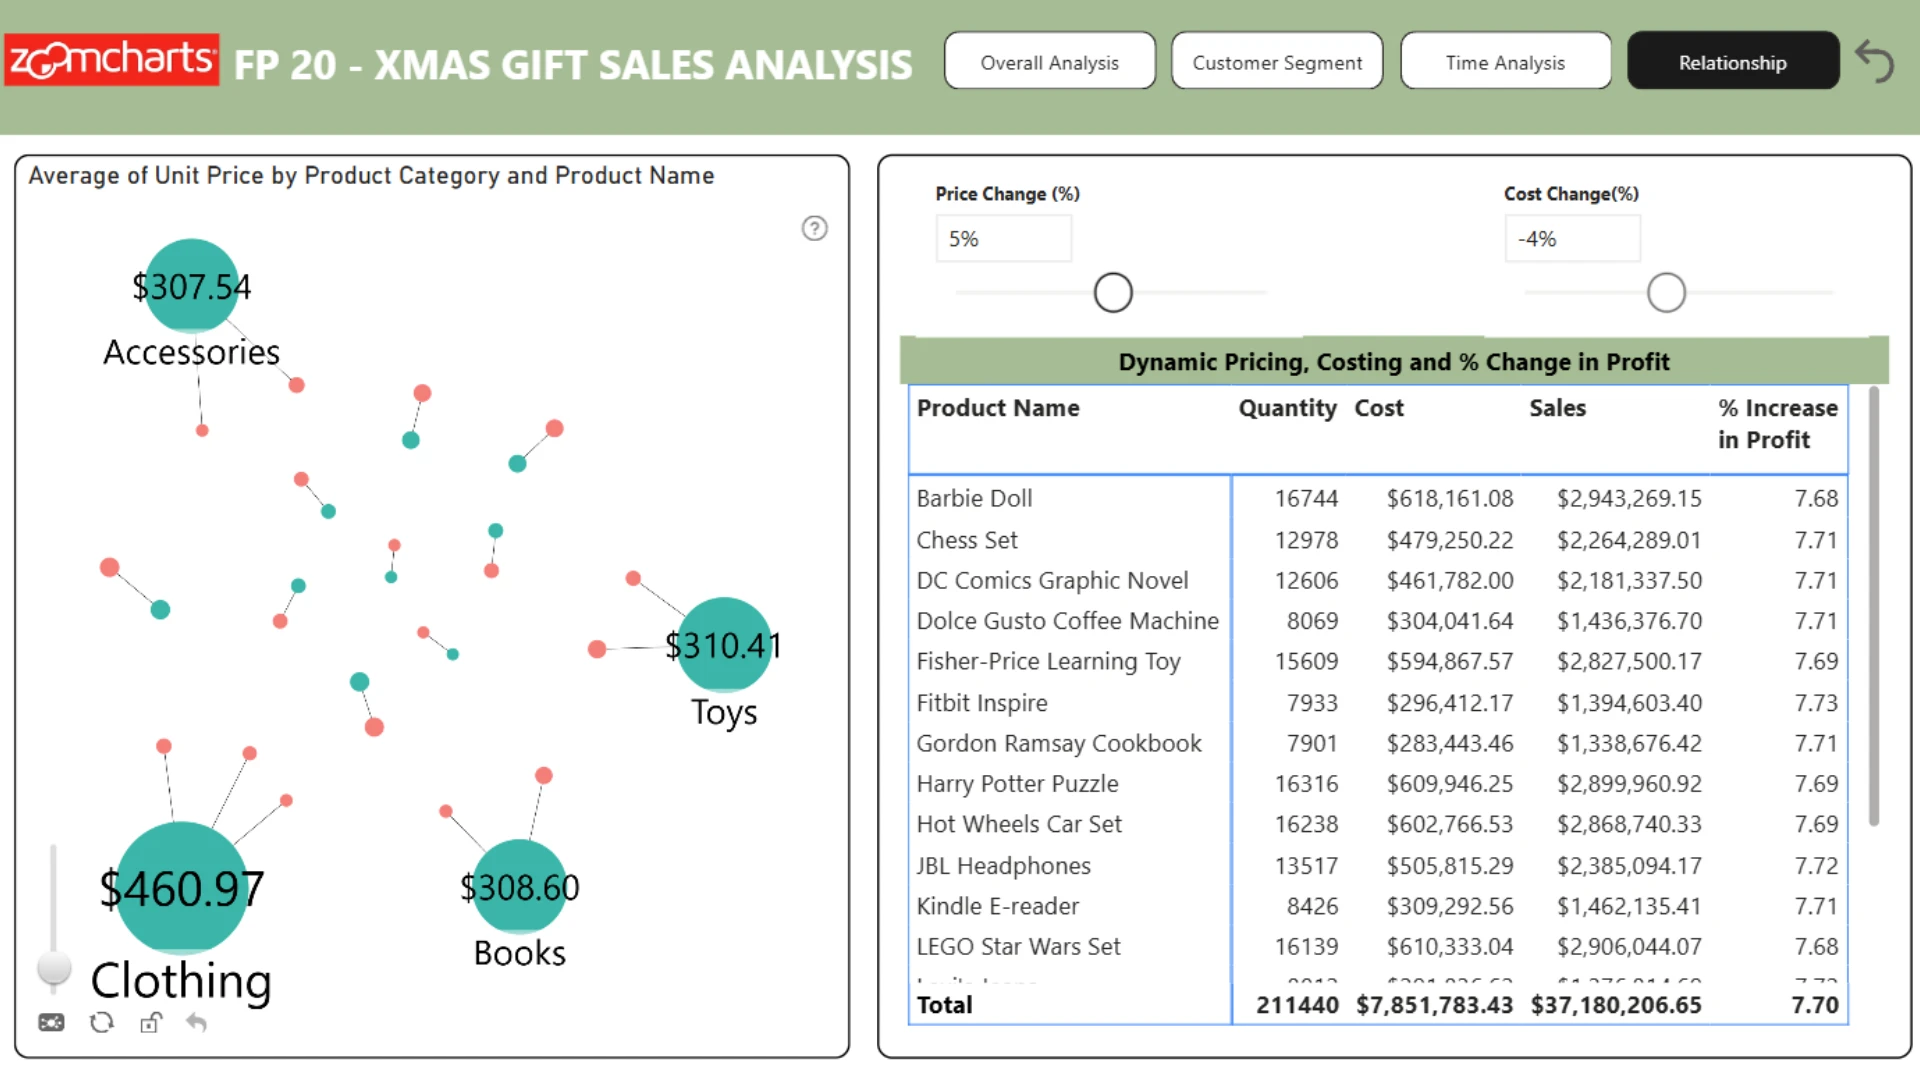The image size is (1920, 1080).
Task: Expand the Books category node
Action: 519,887
